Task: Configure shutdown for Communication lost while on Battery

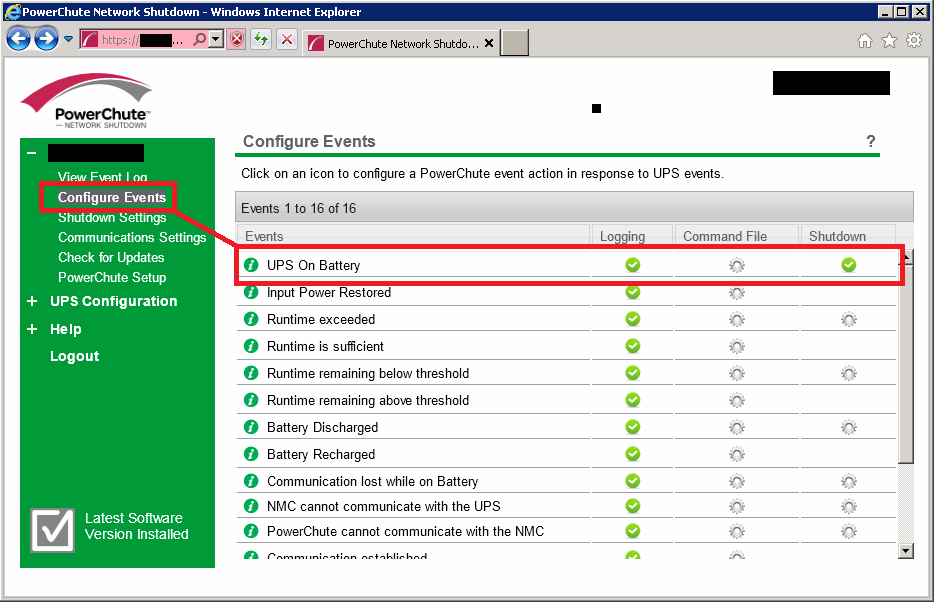Action: click(x=849, y=482)
